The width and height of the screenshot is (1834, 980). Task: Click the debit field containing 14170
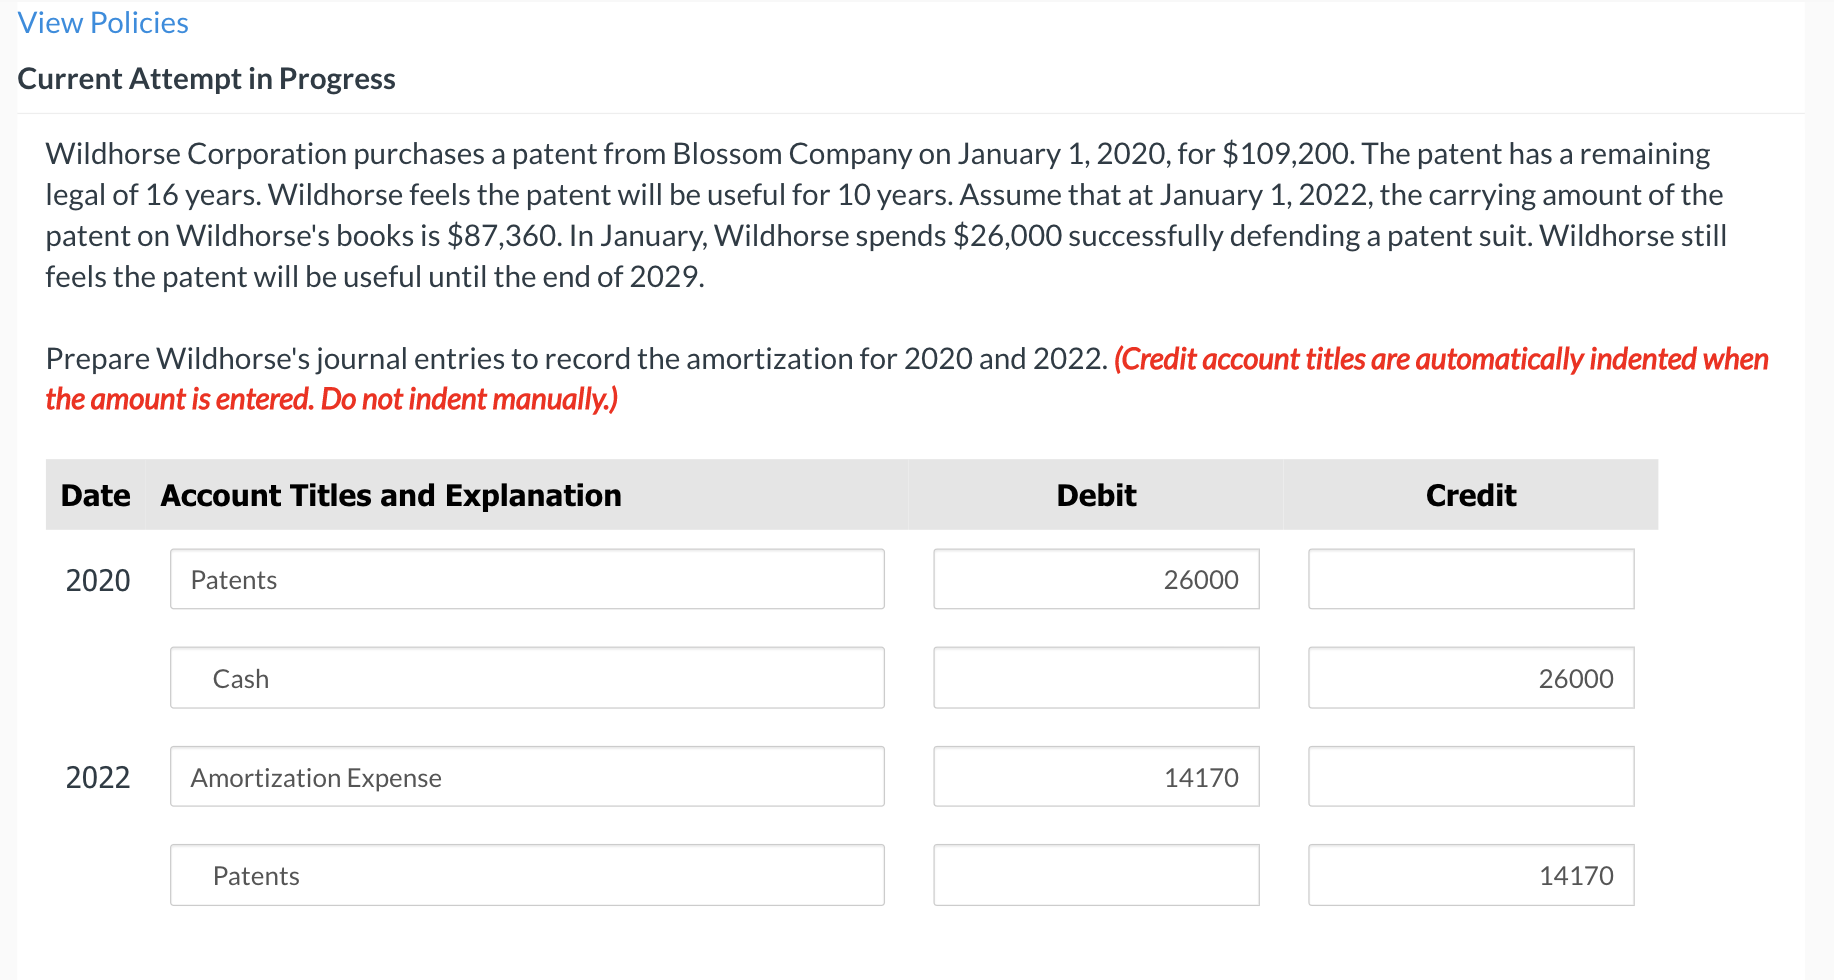1095,776
